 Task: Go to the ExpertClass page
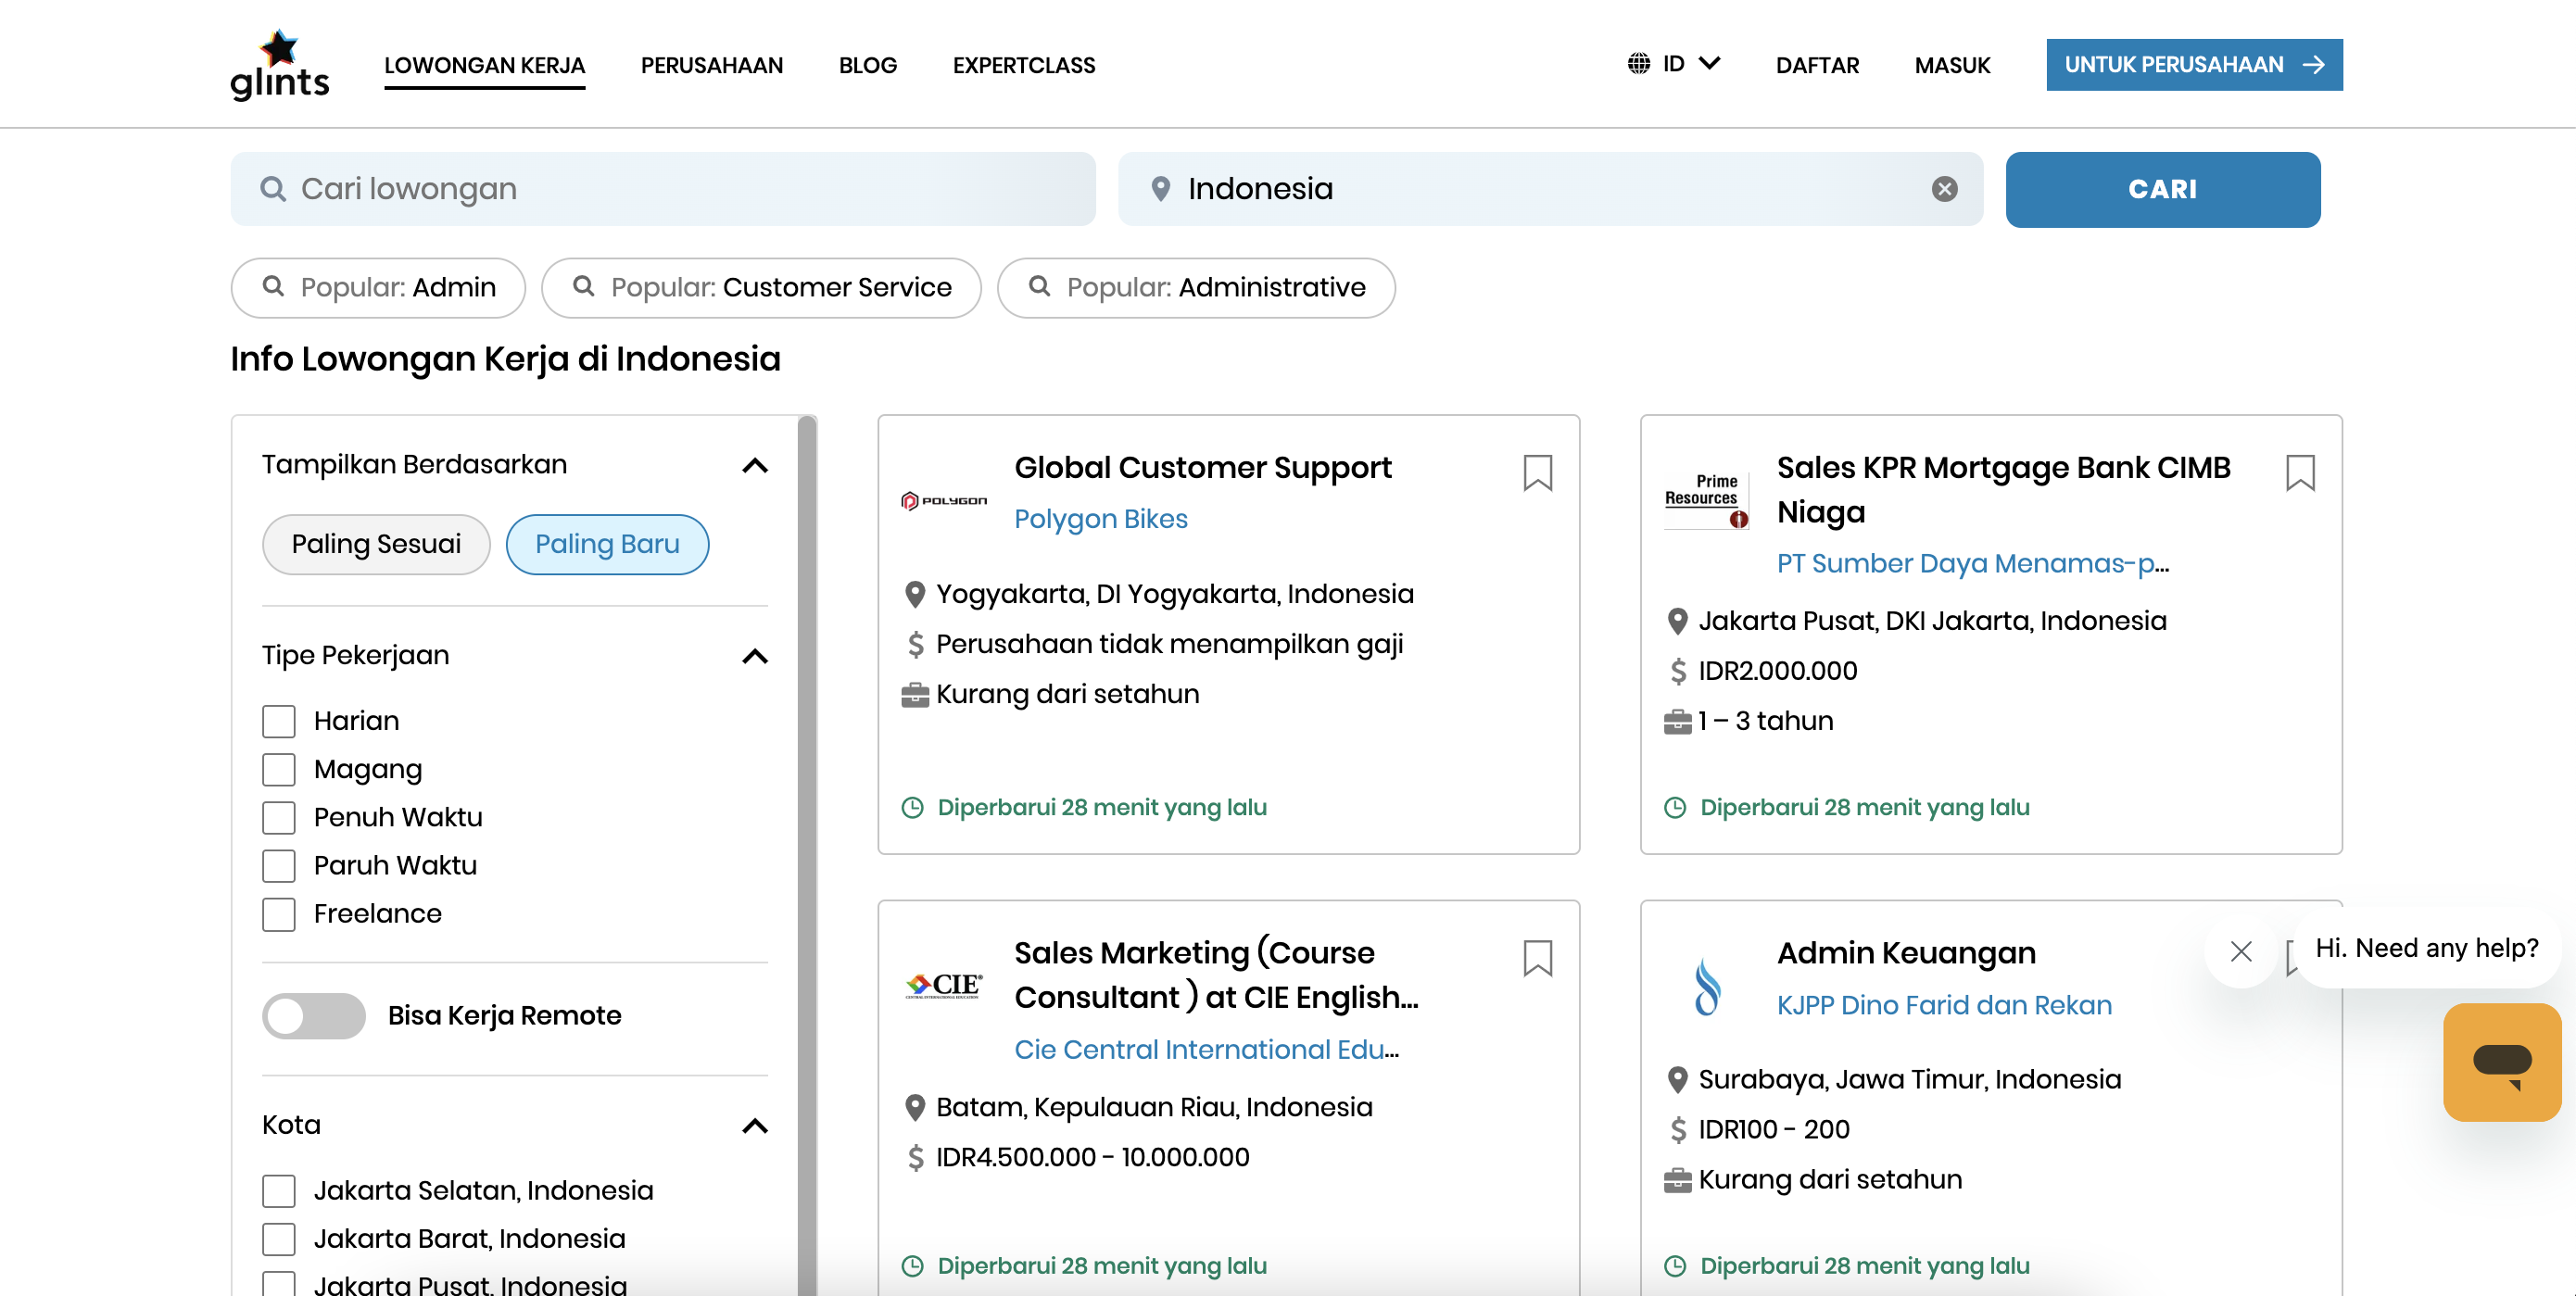1023,65
